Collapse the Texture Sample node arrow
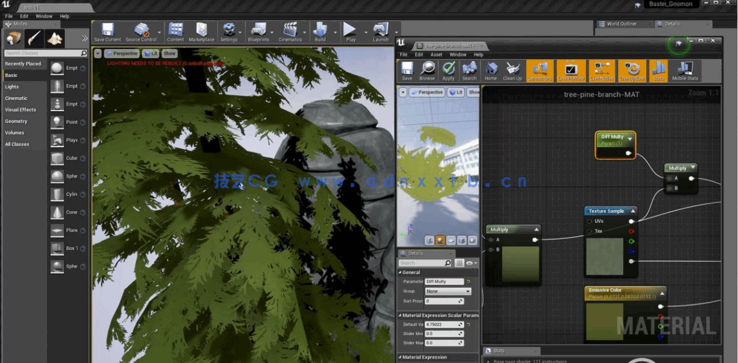The image size is (738, 363). coord(632,211)
